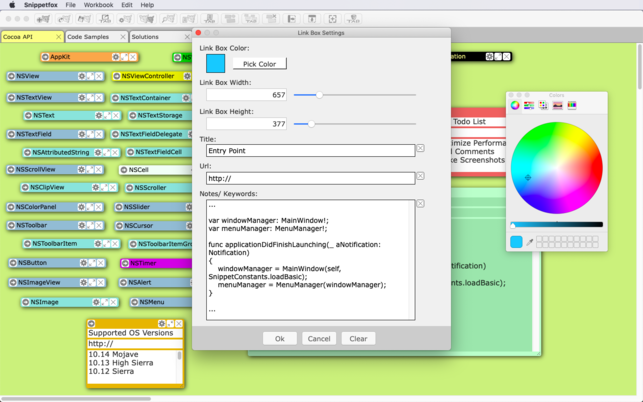This screenshot has width=643, height=402.
Task: Click resize icon on the NSScrollView box
Action: pos(90,169)
